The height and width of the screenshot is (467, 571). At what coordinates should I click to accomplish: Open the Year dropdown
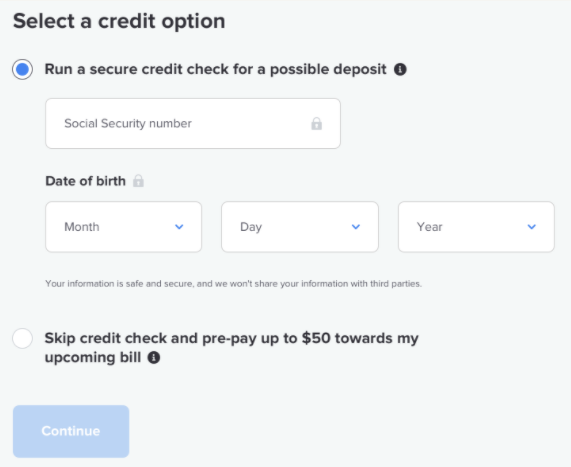tap(476, 227)
